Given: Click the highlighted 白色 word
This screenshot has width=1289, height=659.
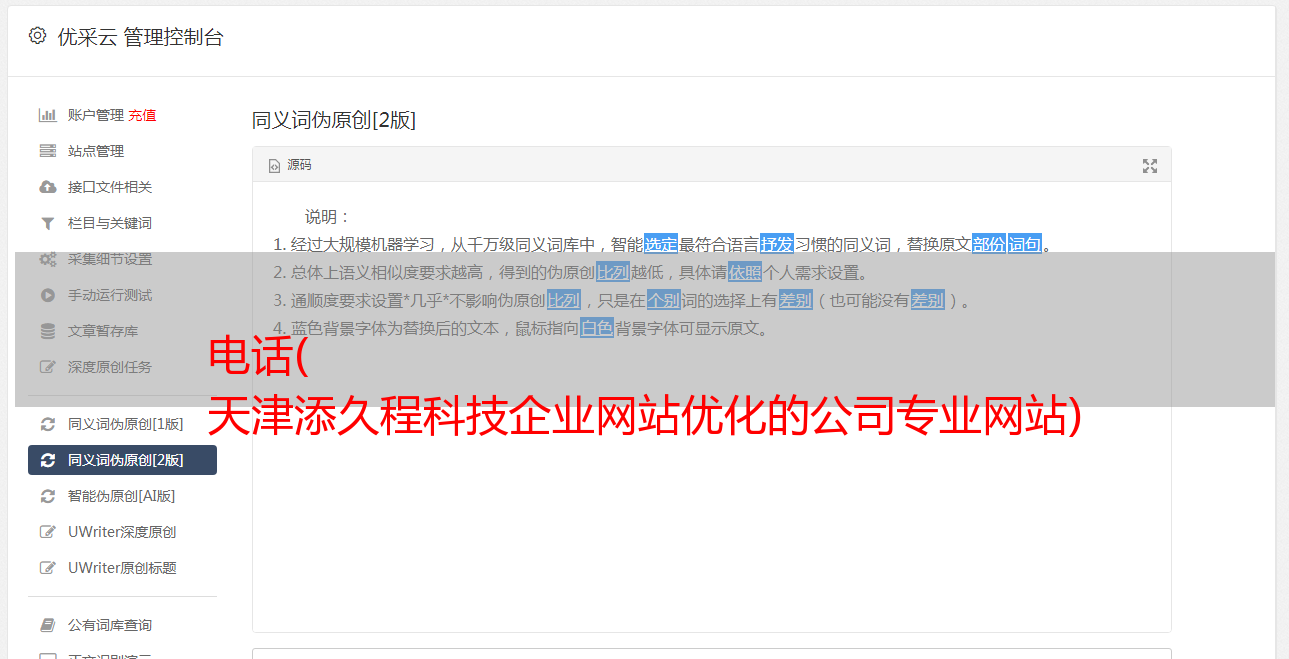Looking at the screenshot, I should point(597,328).
